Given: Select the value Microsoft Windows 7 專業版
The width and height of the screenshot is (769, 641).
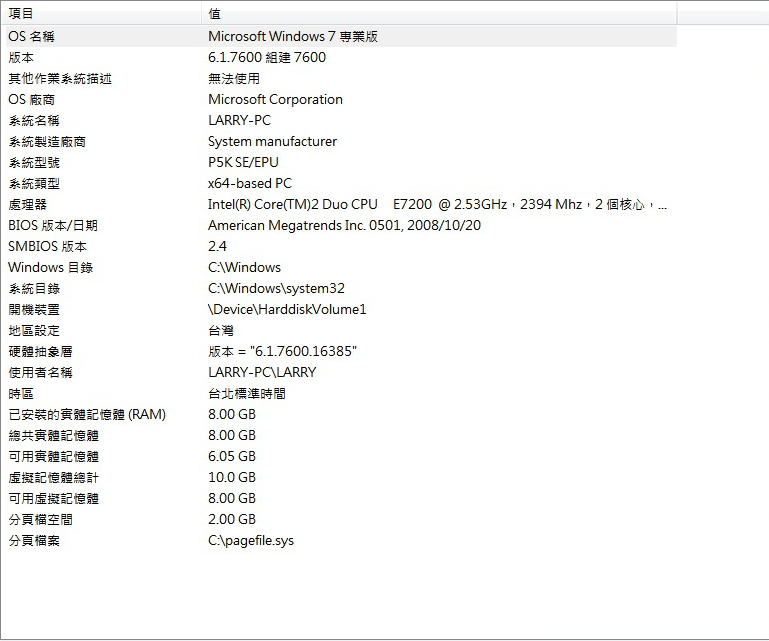Looking at the screenshot, I should (x=293, y=36).
